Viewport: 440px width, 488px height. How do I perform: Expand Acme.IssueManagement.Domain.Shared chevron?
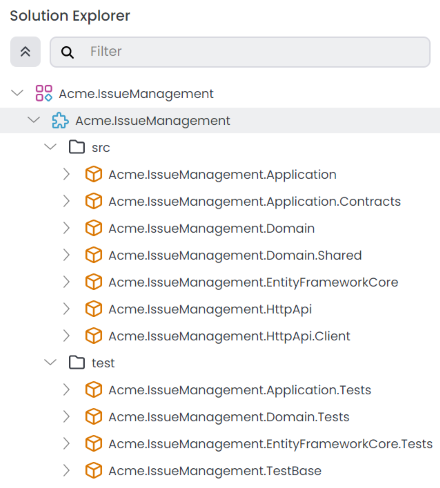66,255
